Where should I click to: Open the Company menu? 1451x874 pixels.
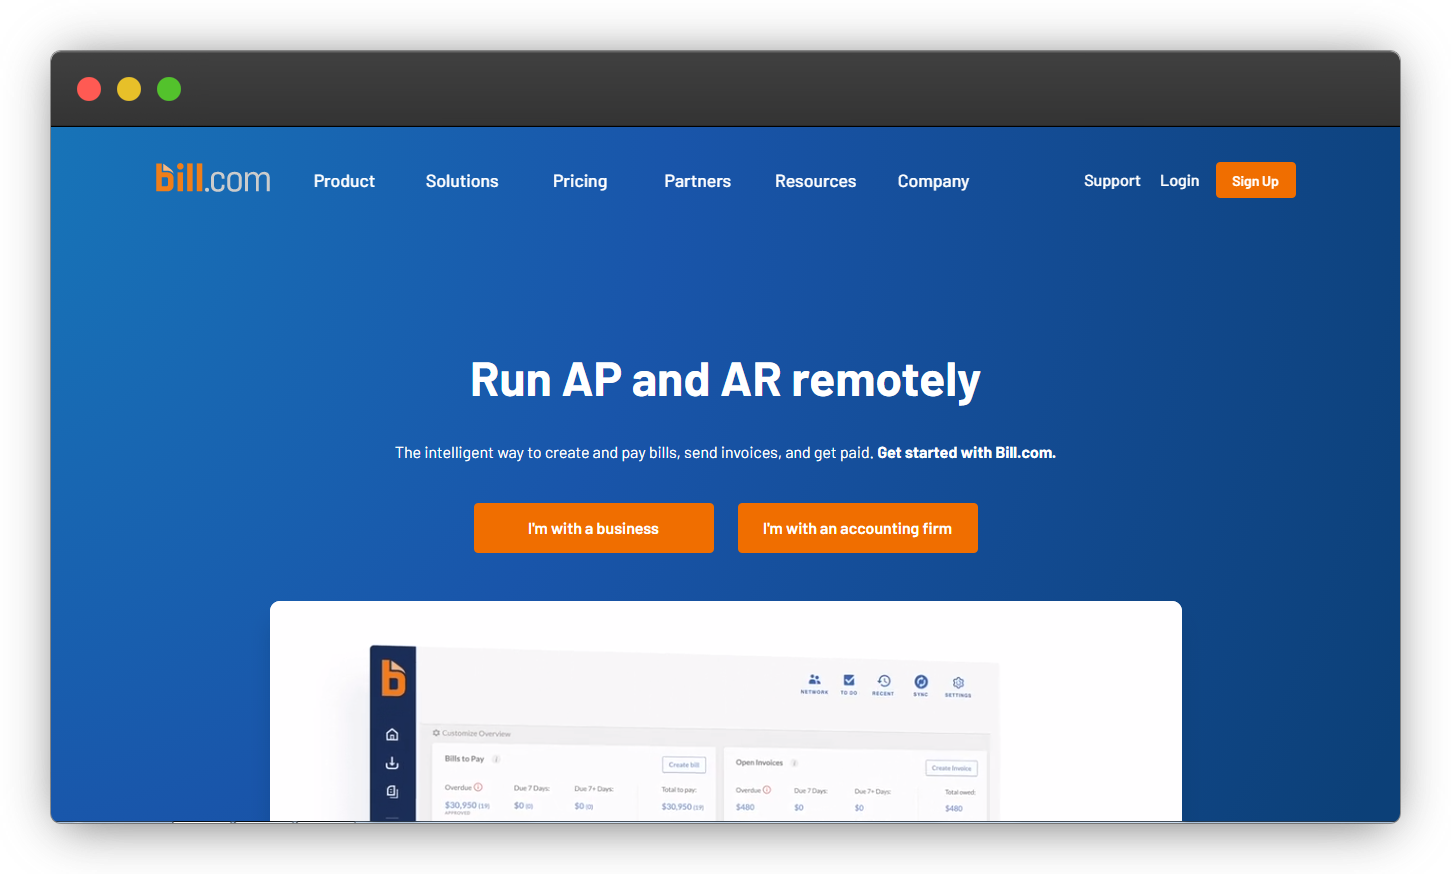coord(933,181)
